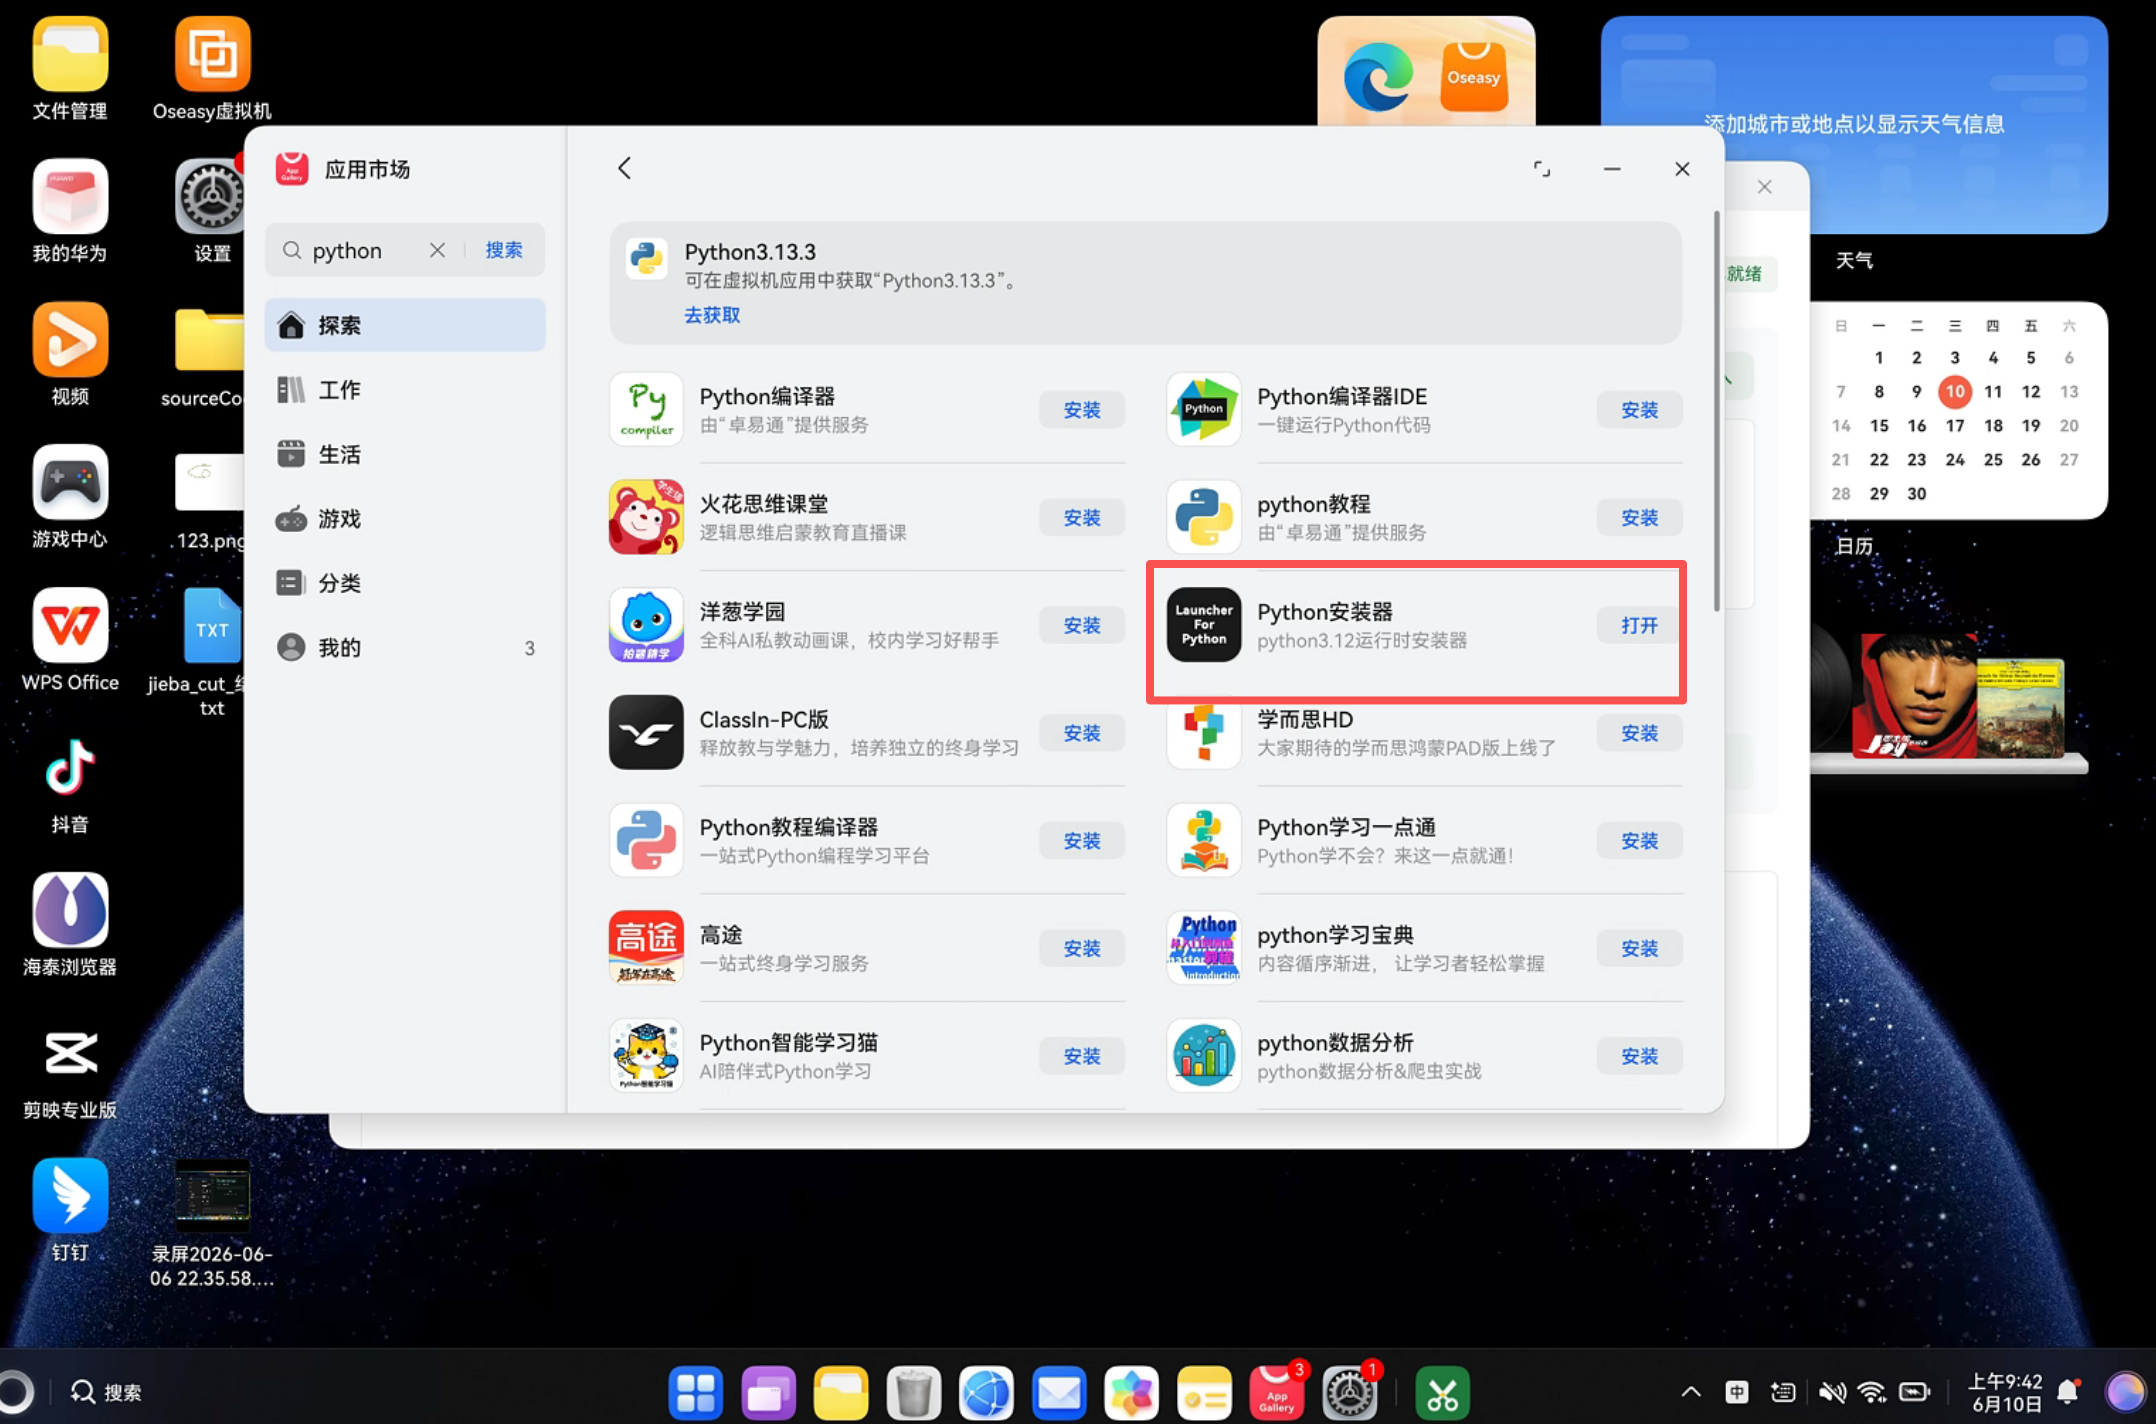The height and width of the screenshot is (1424, 2156).
Task: Open 文件管理 desktop icon
Action: tap(70, 55)
